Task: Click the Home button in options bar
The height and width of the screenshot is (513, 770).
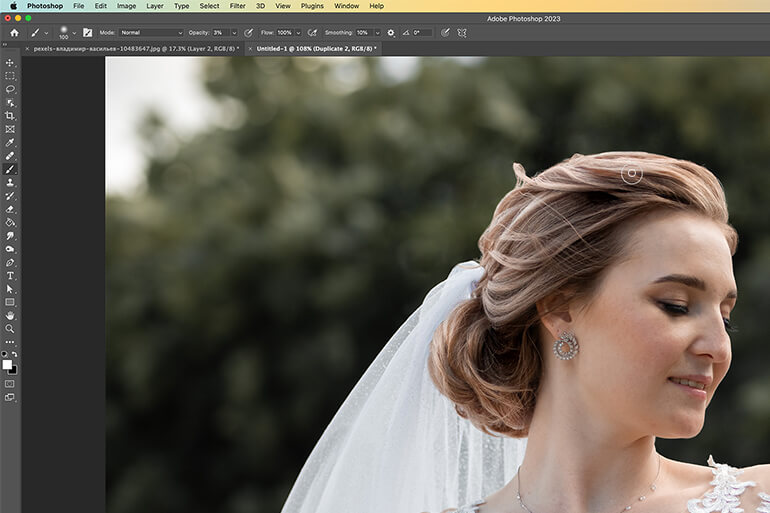Action: pyautogui.click(x=14, y=33)
